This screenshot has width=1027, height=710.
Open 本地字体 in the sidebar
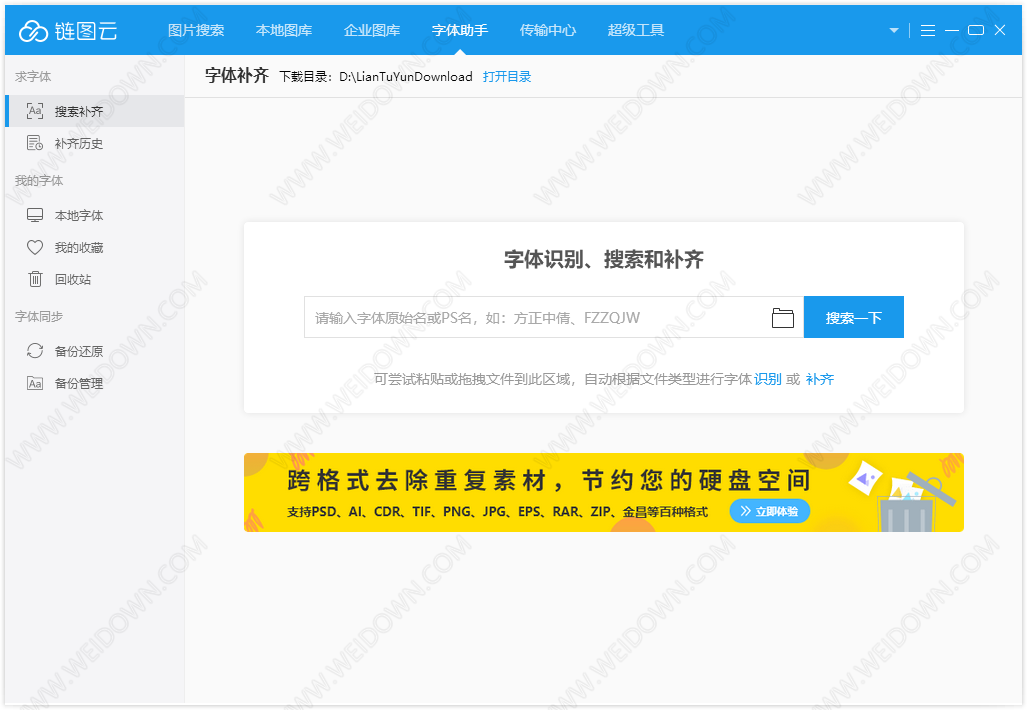(x=94, y=215)
